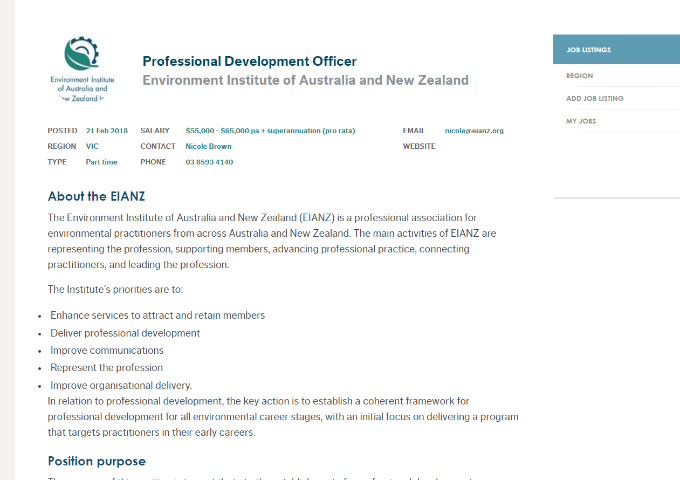Click the Represent the profession bullet item
This screenshot has width=680, height=480.
[x=106, y=368]
